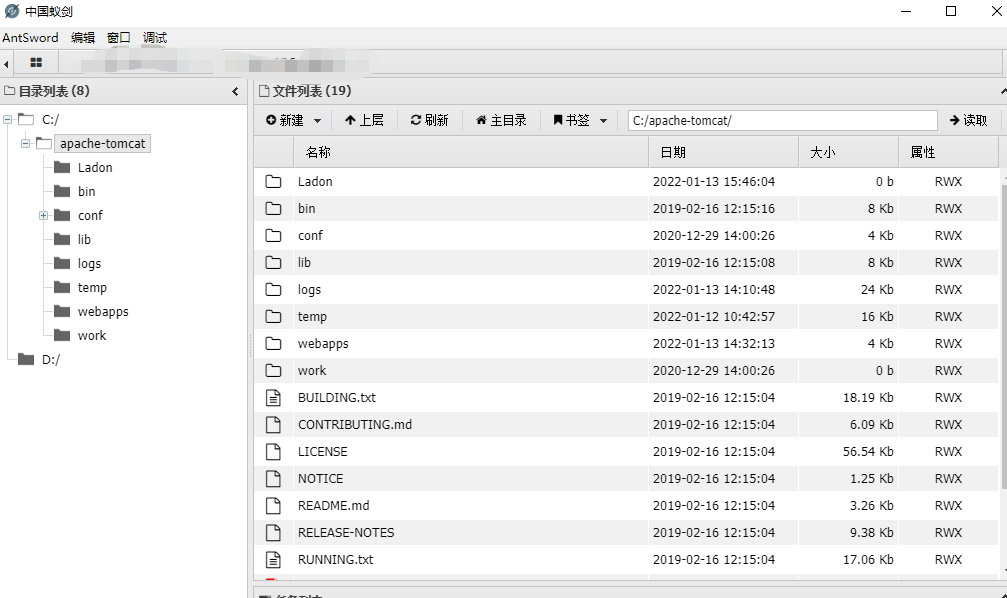
Task: Collapse the 目录列表 directory panel
Action: 235,91
